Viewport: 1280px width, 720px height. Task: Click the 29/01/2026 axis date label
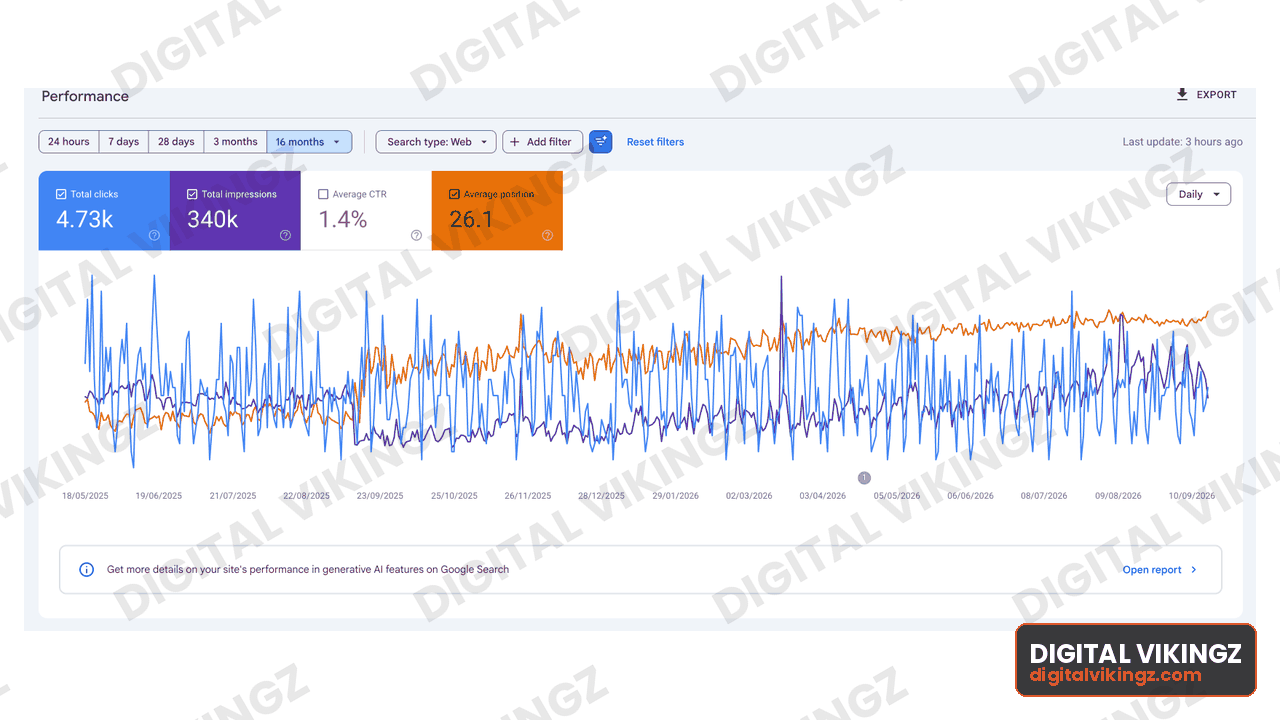(675, 496)
